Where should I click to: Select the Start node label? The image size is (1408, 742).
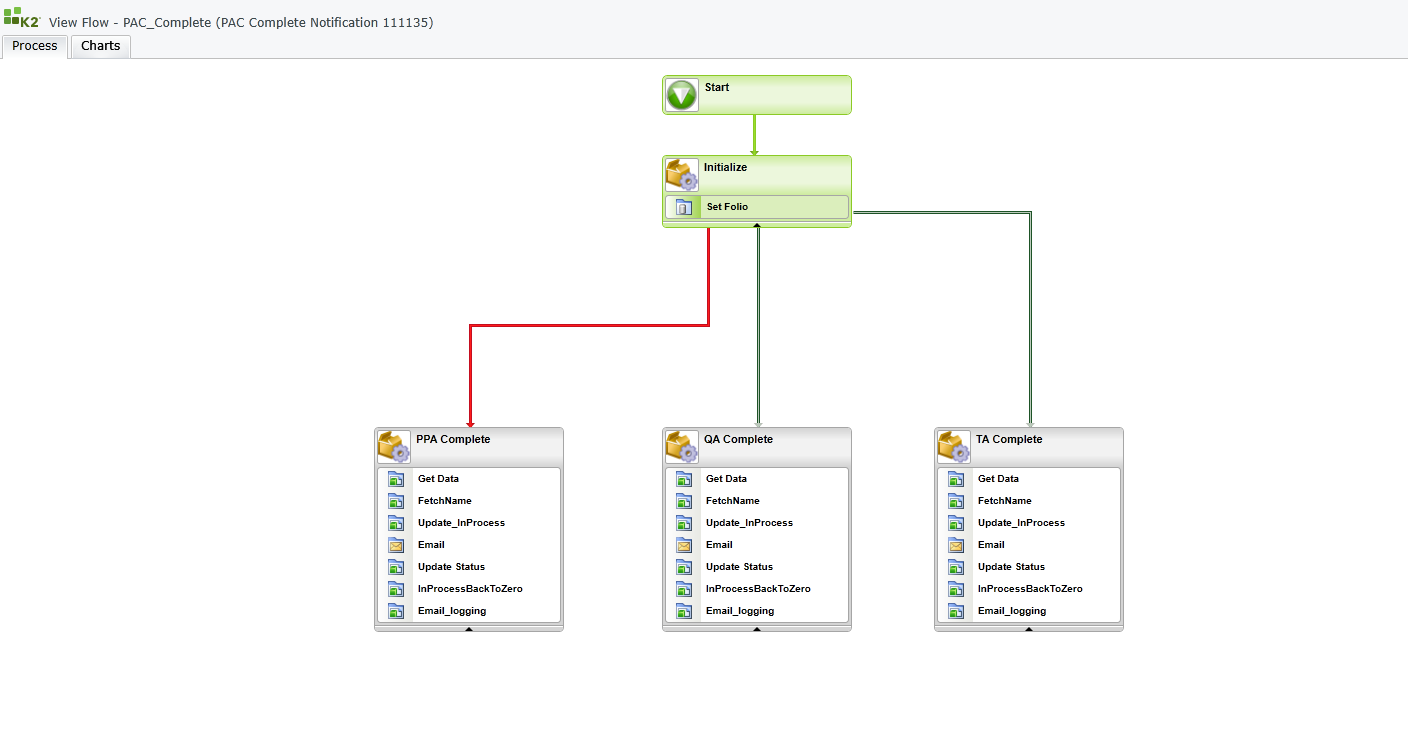click(717, 88)
